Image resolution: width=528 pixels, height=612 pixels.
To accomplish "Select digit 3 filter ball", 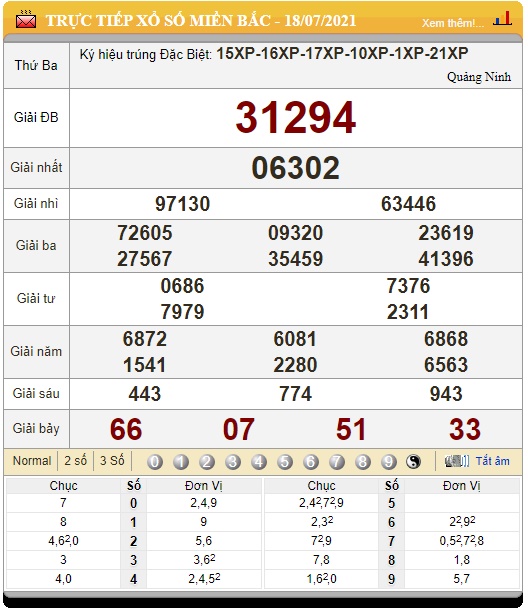I will pyautogui.click(x=233, y=462).
